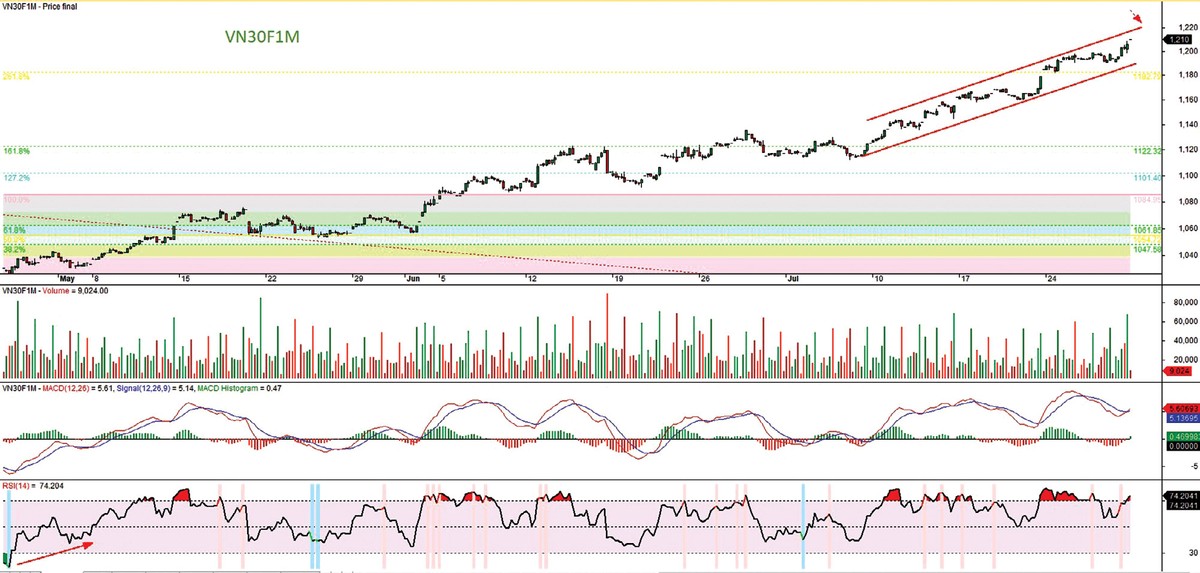The width and height of the screenshot is (1200, 573).
Task: Click the red MACD value tag 5.60693
Action: click(1177, 409)
